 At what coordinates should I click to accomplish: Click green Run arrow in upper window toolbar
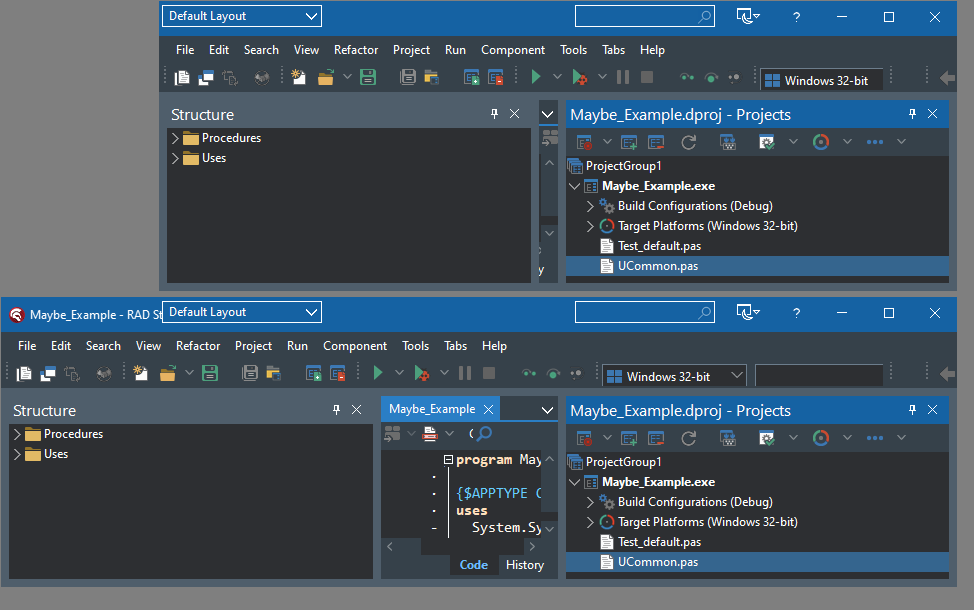[x=535, y=76]
